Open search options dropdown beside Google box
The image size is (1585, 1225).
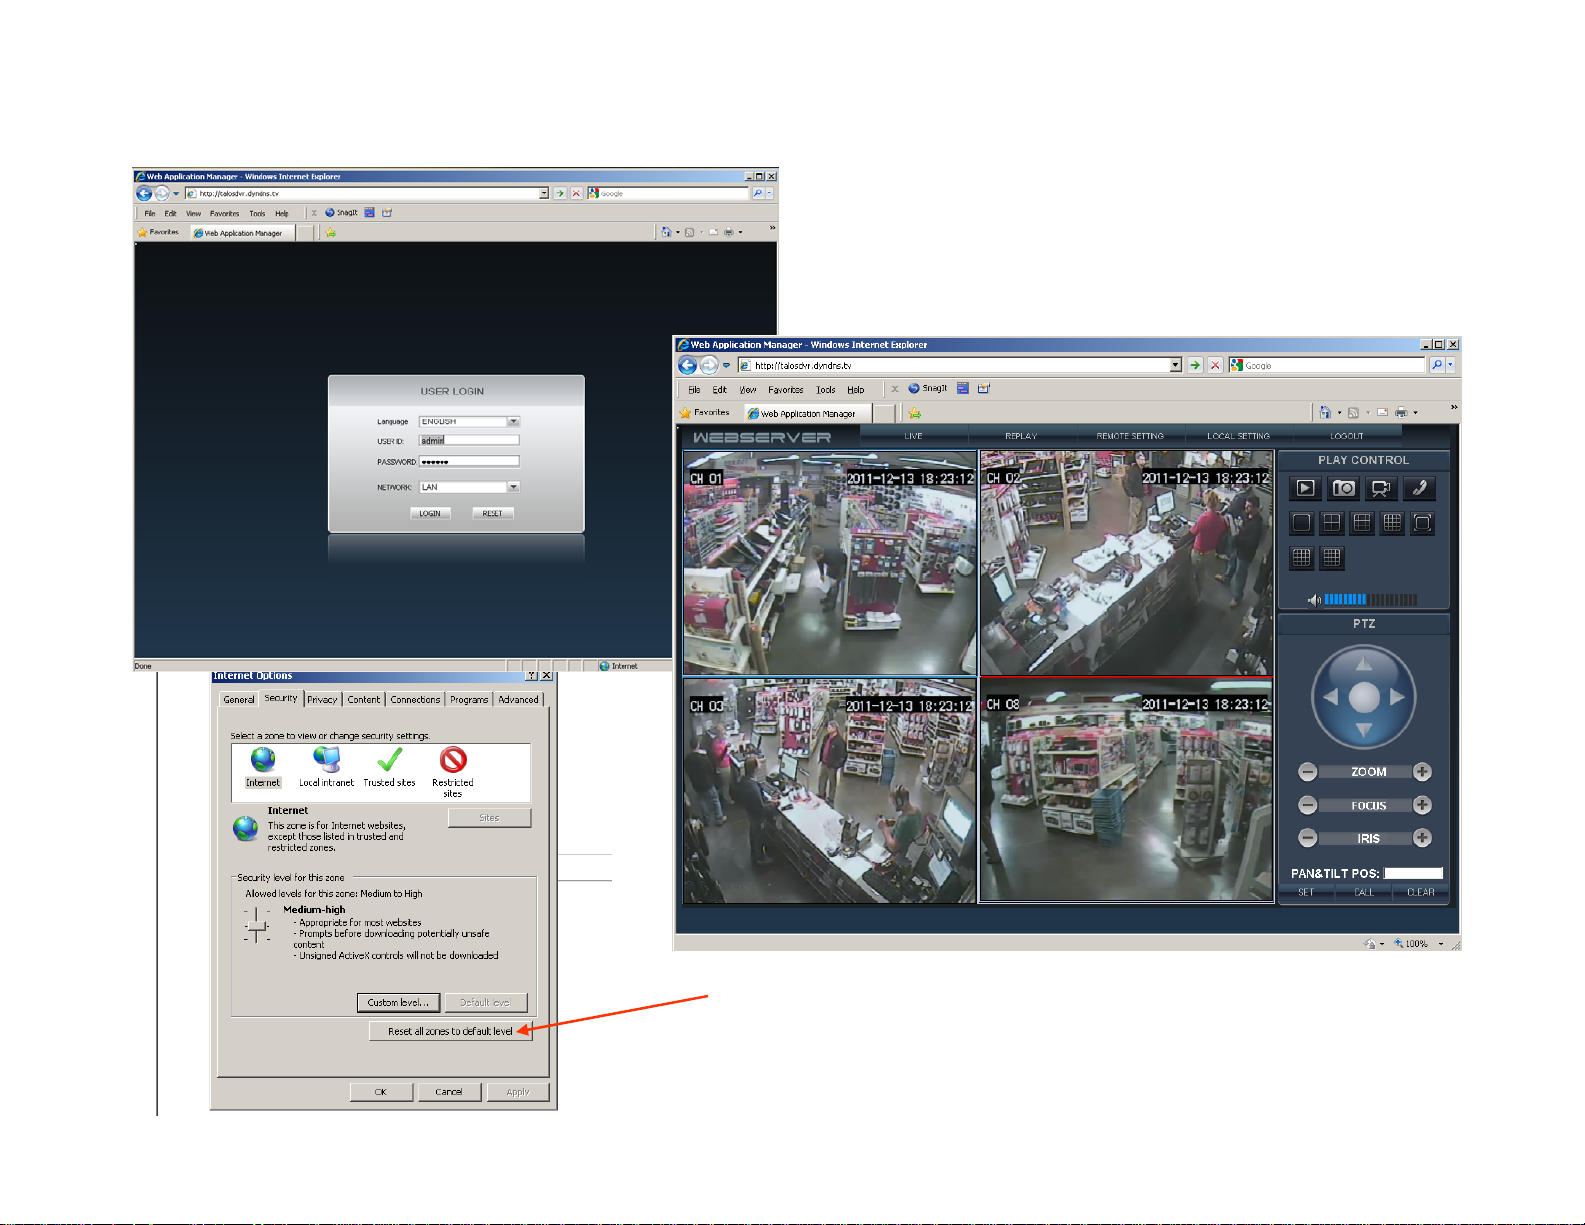(1450, 365)
